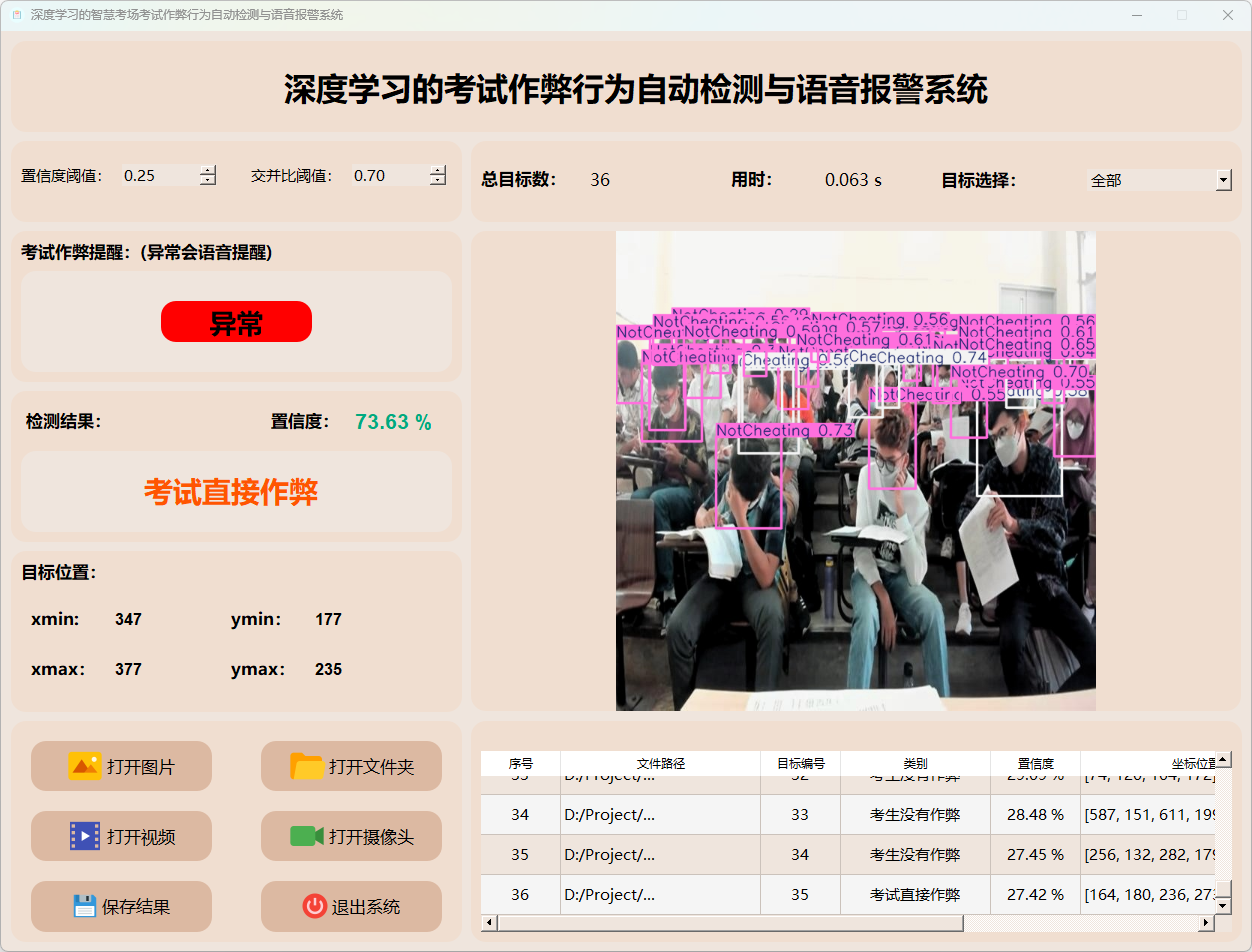Decrease the 交并比阈值 value with down arrow

click(x=438, y=180)
